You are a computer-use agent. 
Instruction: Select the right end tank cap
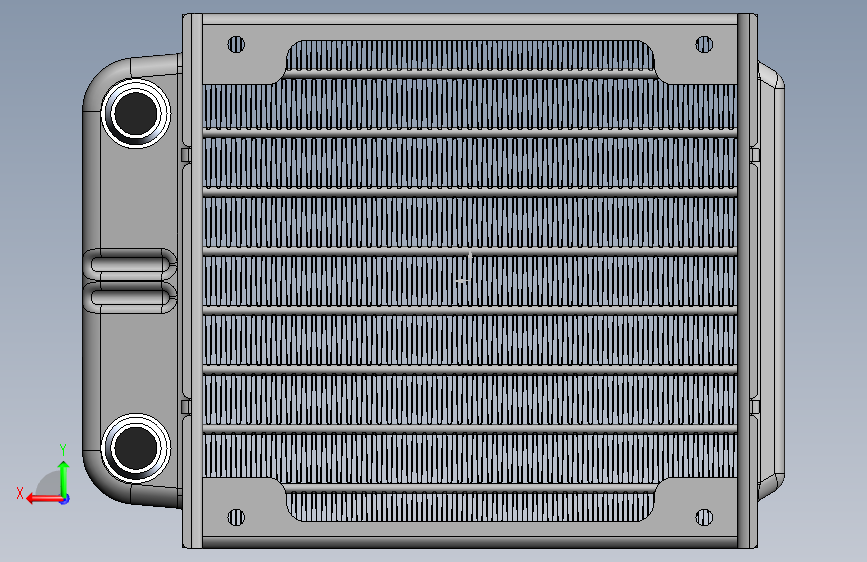[x=771, y=281]
